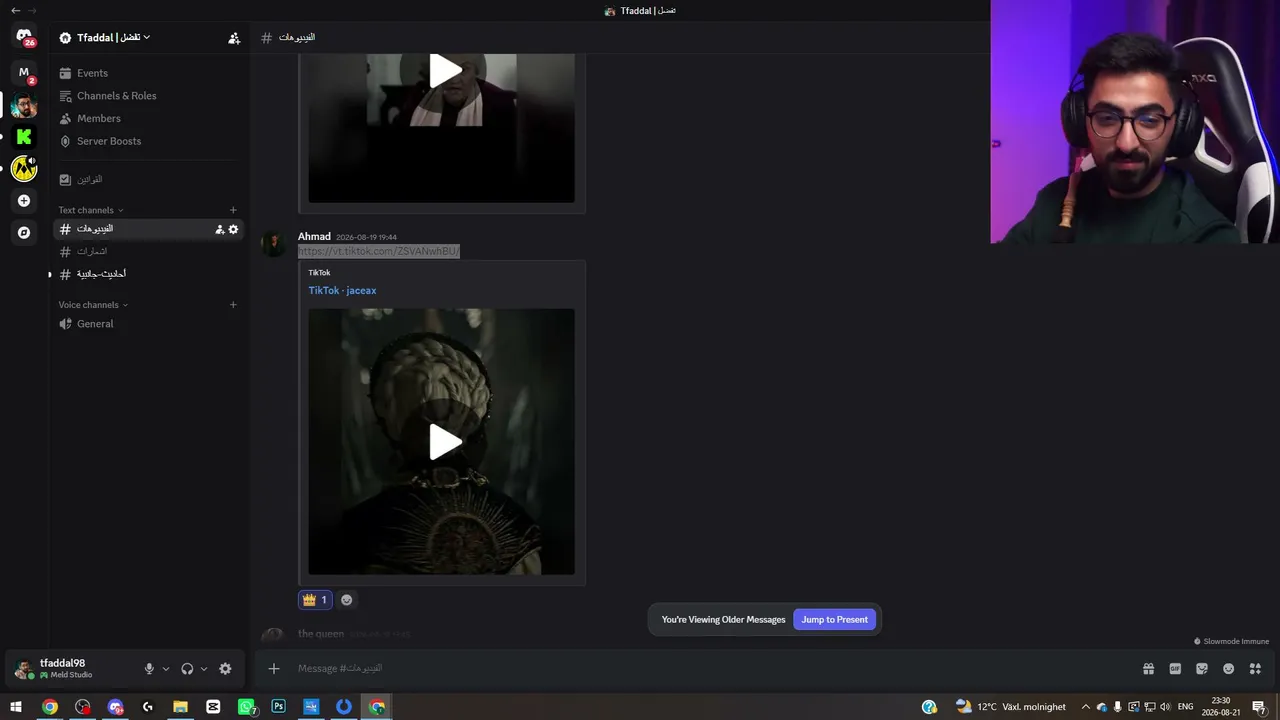The height and width of the screenshot is (720, 1280).
Task: Click tfaddal98 user profile panel
Action: click(x=70, y=668)
